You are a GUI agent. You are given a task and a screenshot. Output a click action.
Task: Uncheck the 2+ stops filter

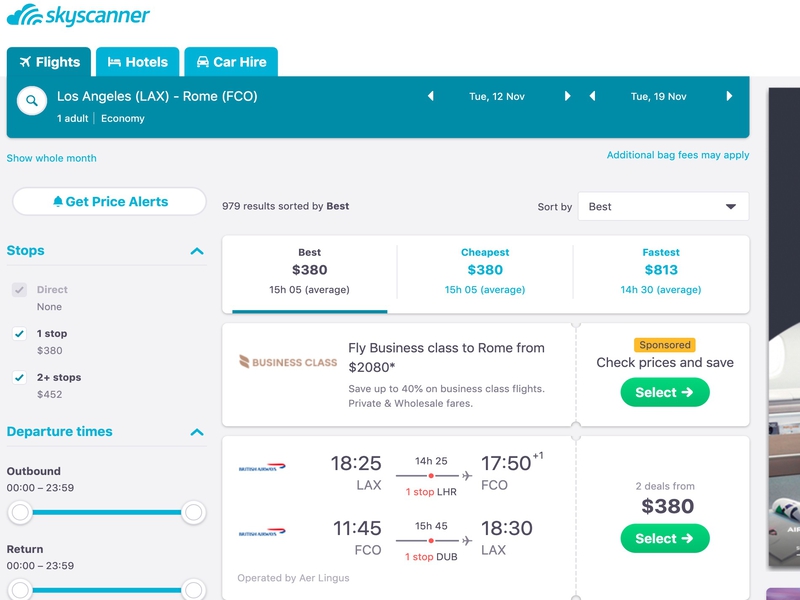19,378
